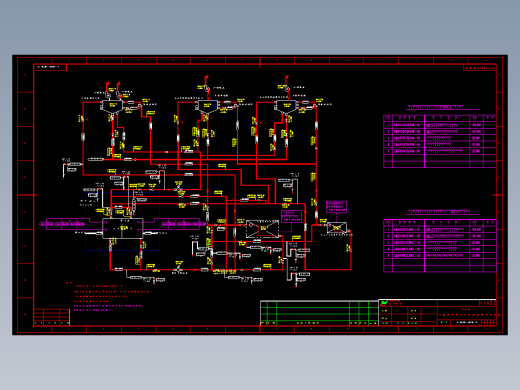
Task: Click the green revision grid in title block
Action: 319,313
